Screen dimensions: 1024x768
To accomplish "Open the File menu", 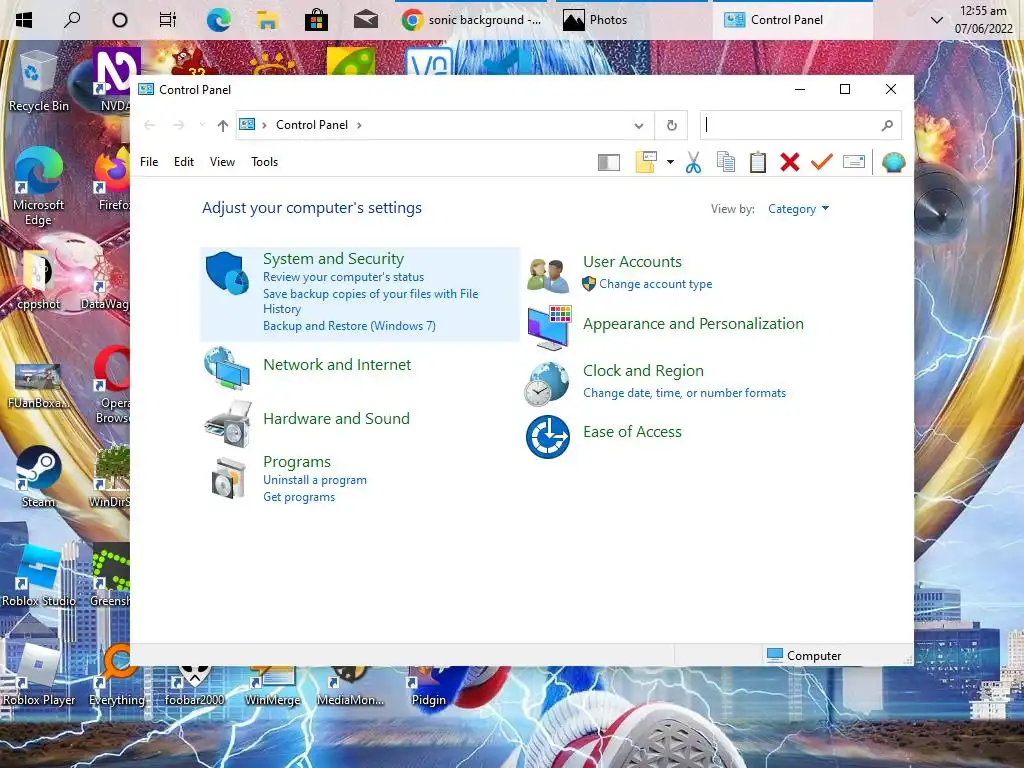I will 149,162.
